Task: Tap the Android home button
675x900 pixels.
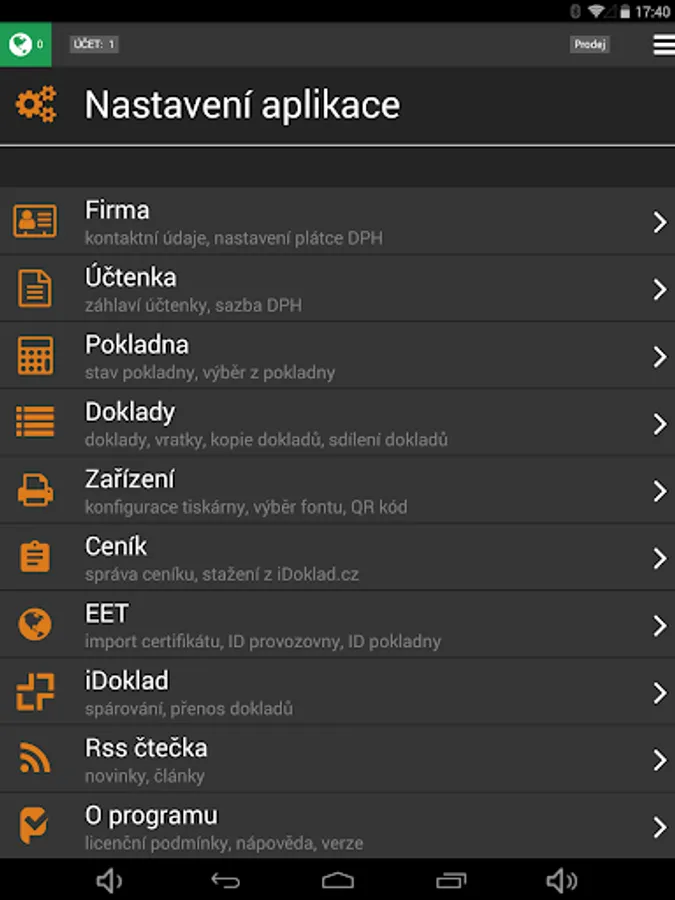Action: [338, 880]
